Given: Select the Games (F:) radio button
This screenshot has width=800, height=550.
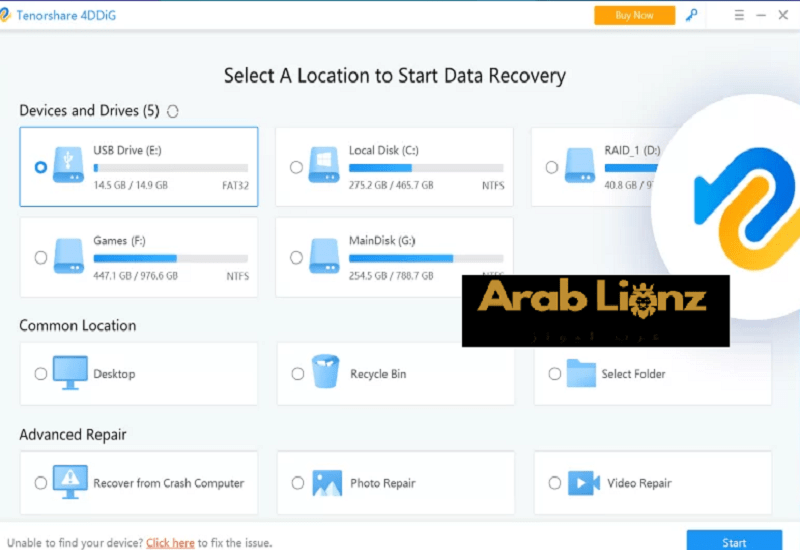Looking at the screenshot, I should [x=41, y=258].
